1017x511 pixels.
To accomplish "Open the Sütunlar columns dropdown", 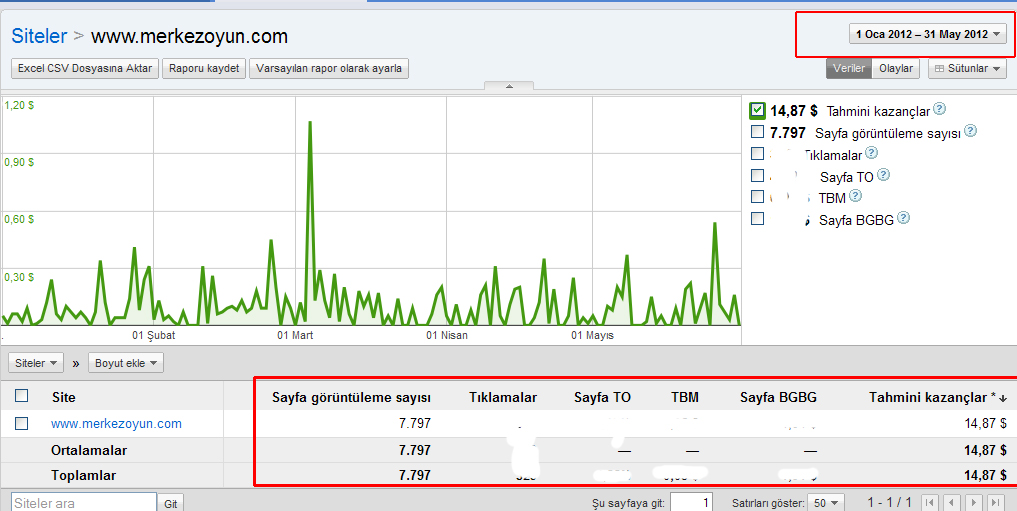I will pyautogui.click(x=967, y=68).
